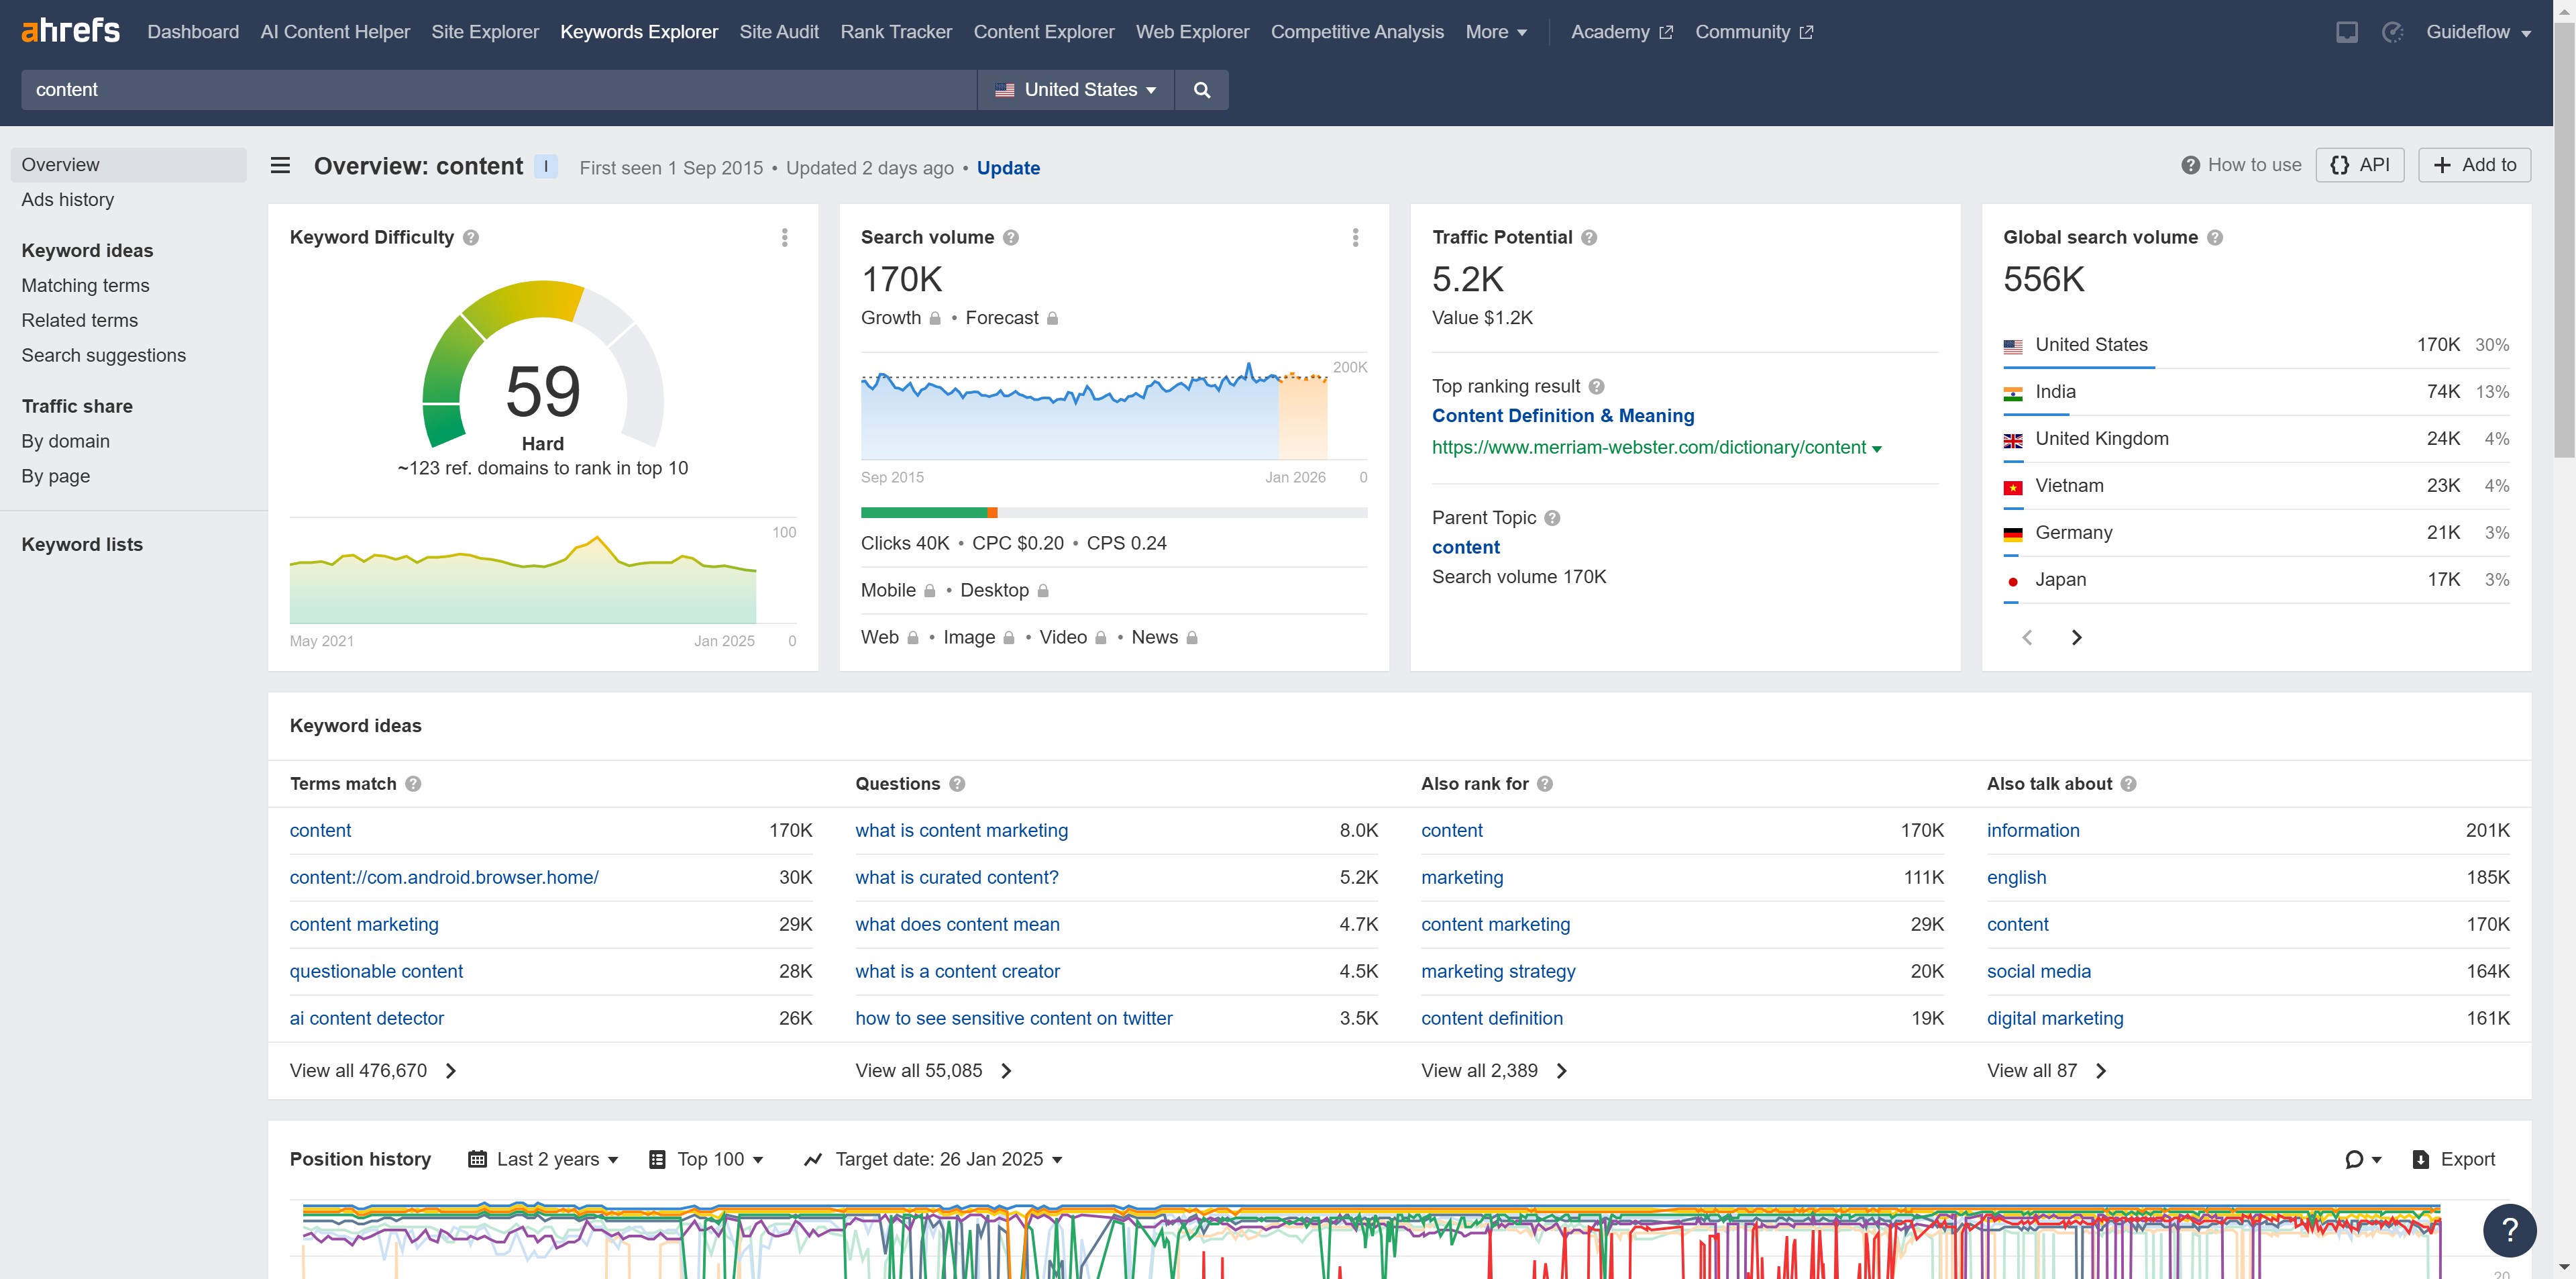Open the Content Definition & Meaning link

click(x=1563, y=415)
